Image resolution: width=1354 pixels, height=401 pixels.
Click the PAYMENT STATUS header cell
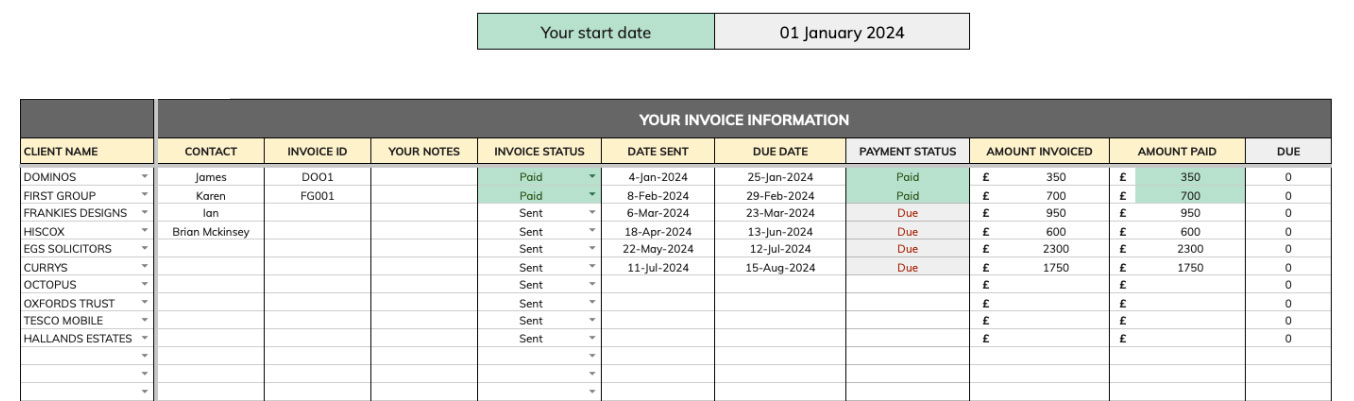click(x=907, y=152)
